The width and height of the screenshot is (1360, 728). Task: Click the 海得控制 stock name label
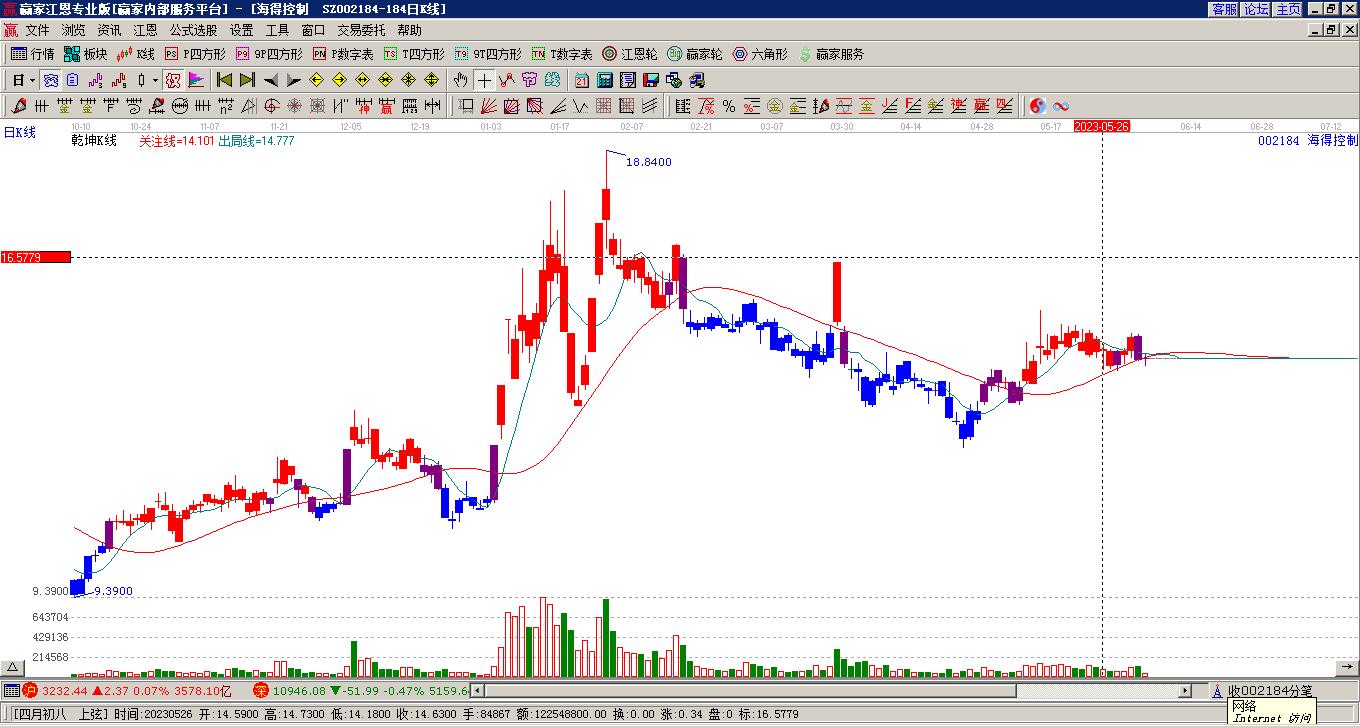(1333, 141)
